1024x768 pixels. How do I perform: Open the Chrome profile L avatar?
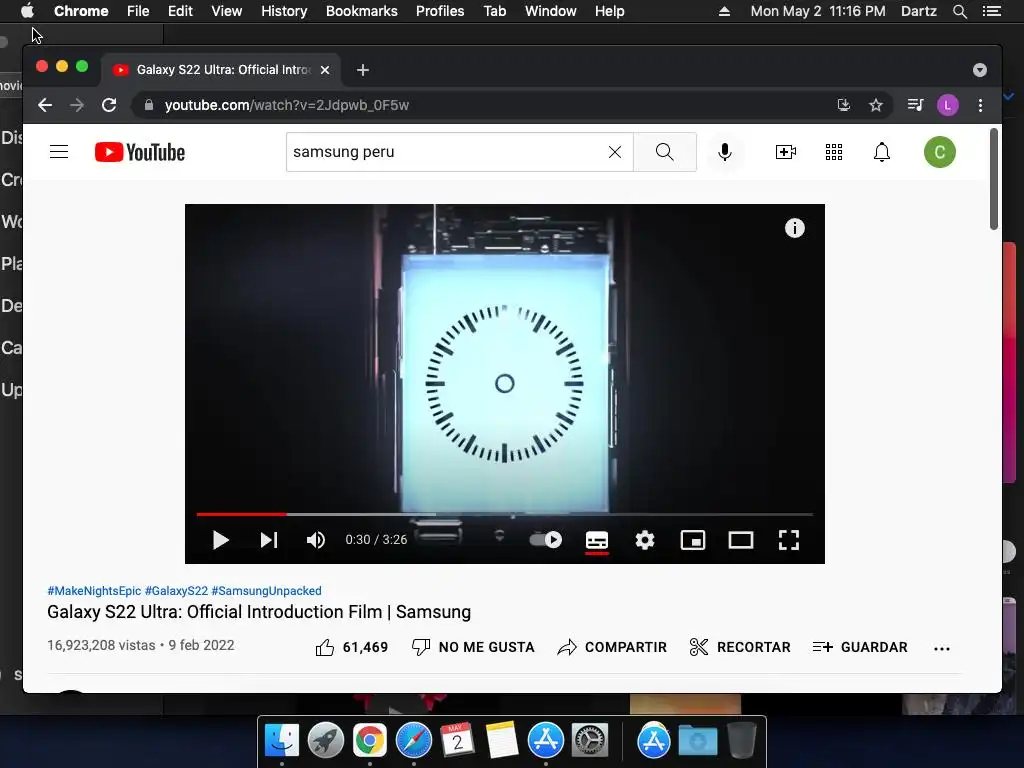coord(948,105)
